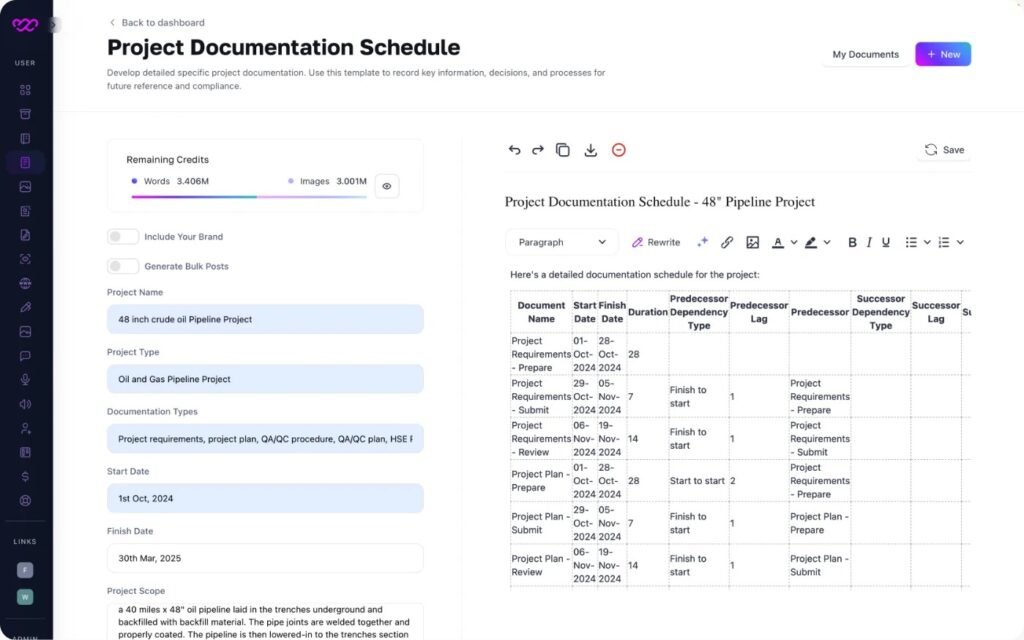1024x640 pixels.
Task: Open the highlighted document icon in sidebar
Action: pyautogui.click(x=25, y=163)
